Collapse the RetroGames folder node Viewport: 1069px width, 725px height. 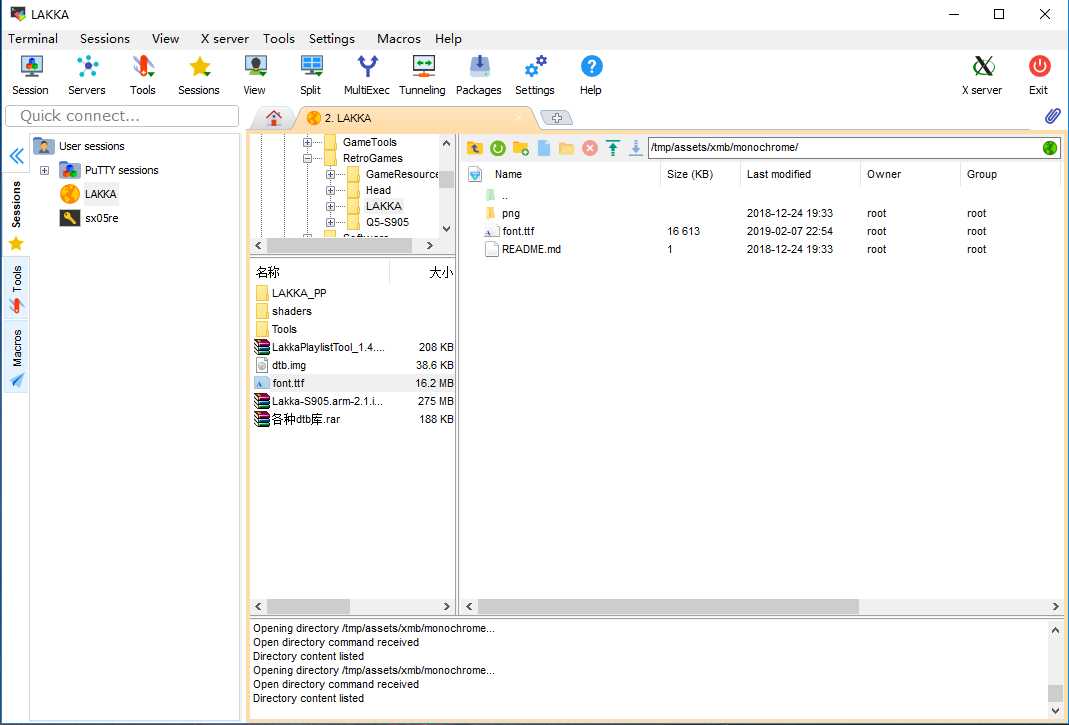[307, 158]
